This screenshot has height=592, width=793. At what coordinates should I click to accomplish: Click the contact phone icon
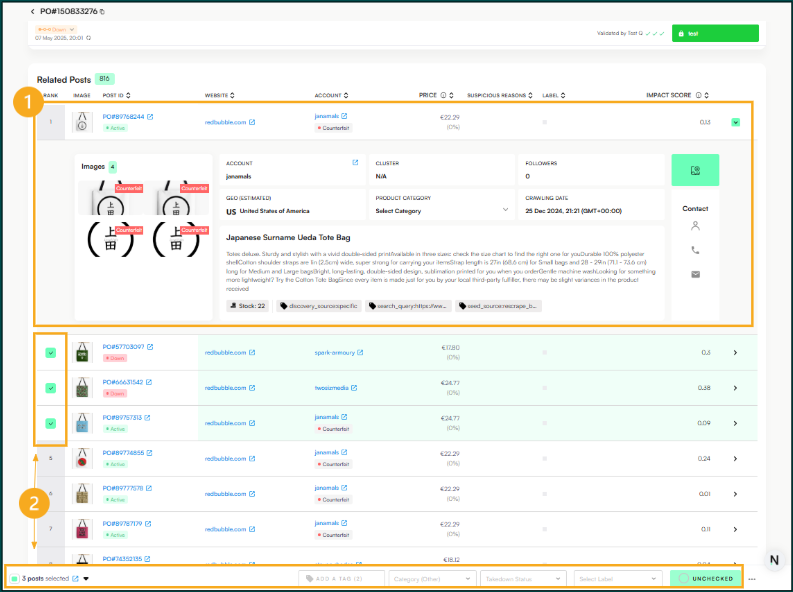(x=695, y=250)
